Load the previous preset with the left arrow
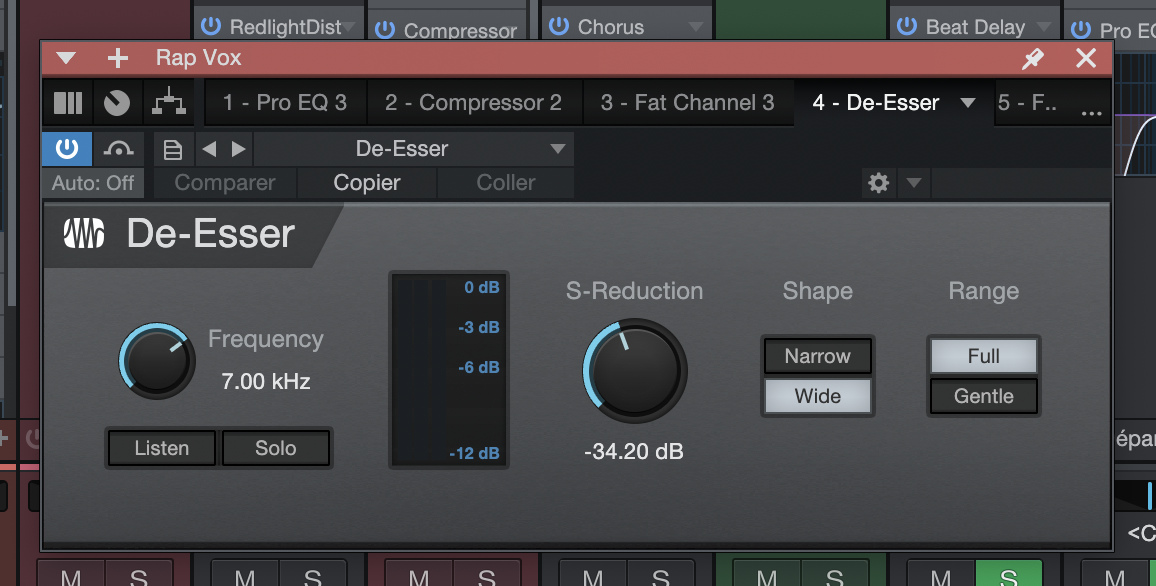 tap(209, 149)
